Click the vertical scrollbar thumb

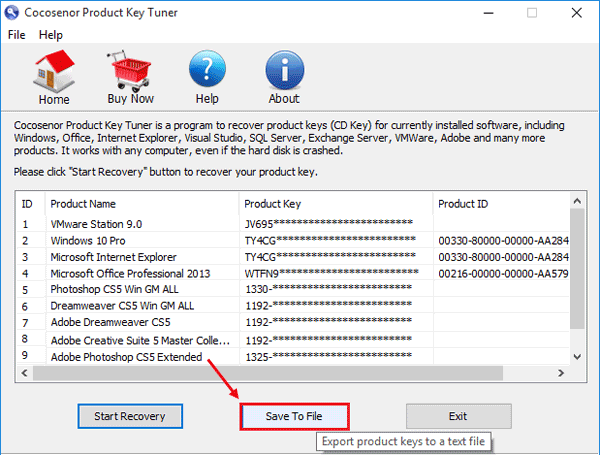[577, 269]
